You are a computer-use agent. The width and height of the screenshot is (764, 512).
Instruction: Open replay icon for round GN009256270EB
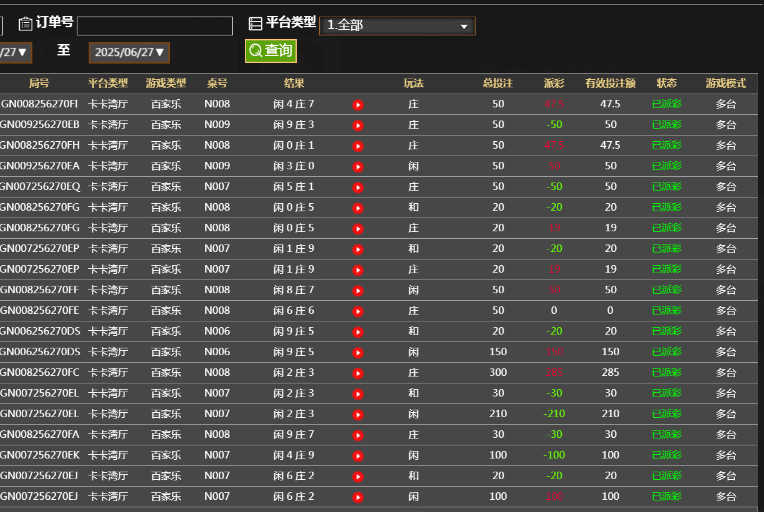click(358, 125)
